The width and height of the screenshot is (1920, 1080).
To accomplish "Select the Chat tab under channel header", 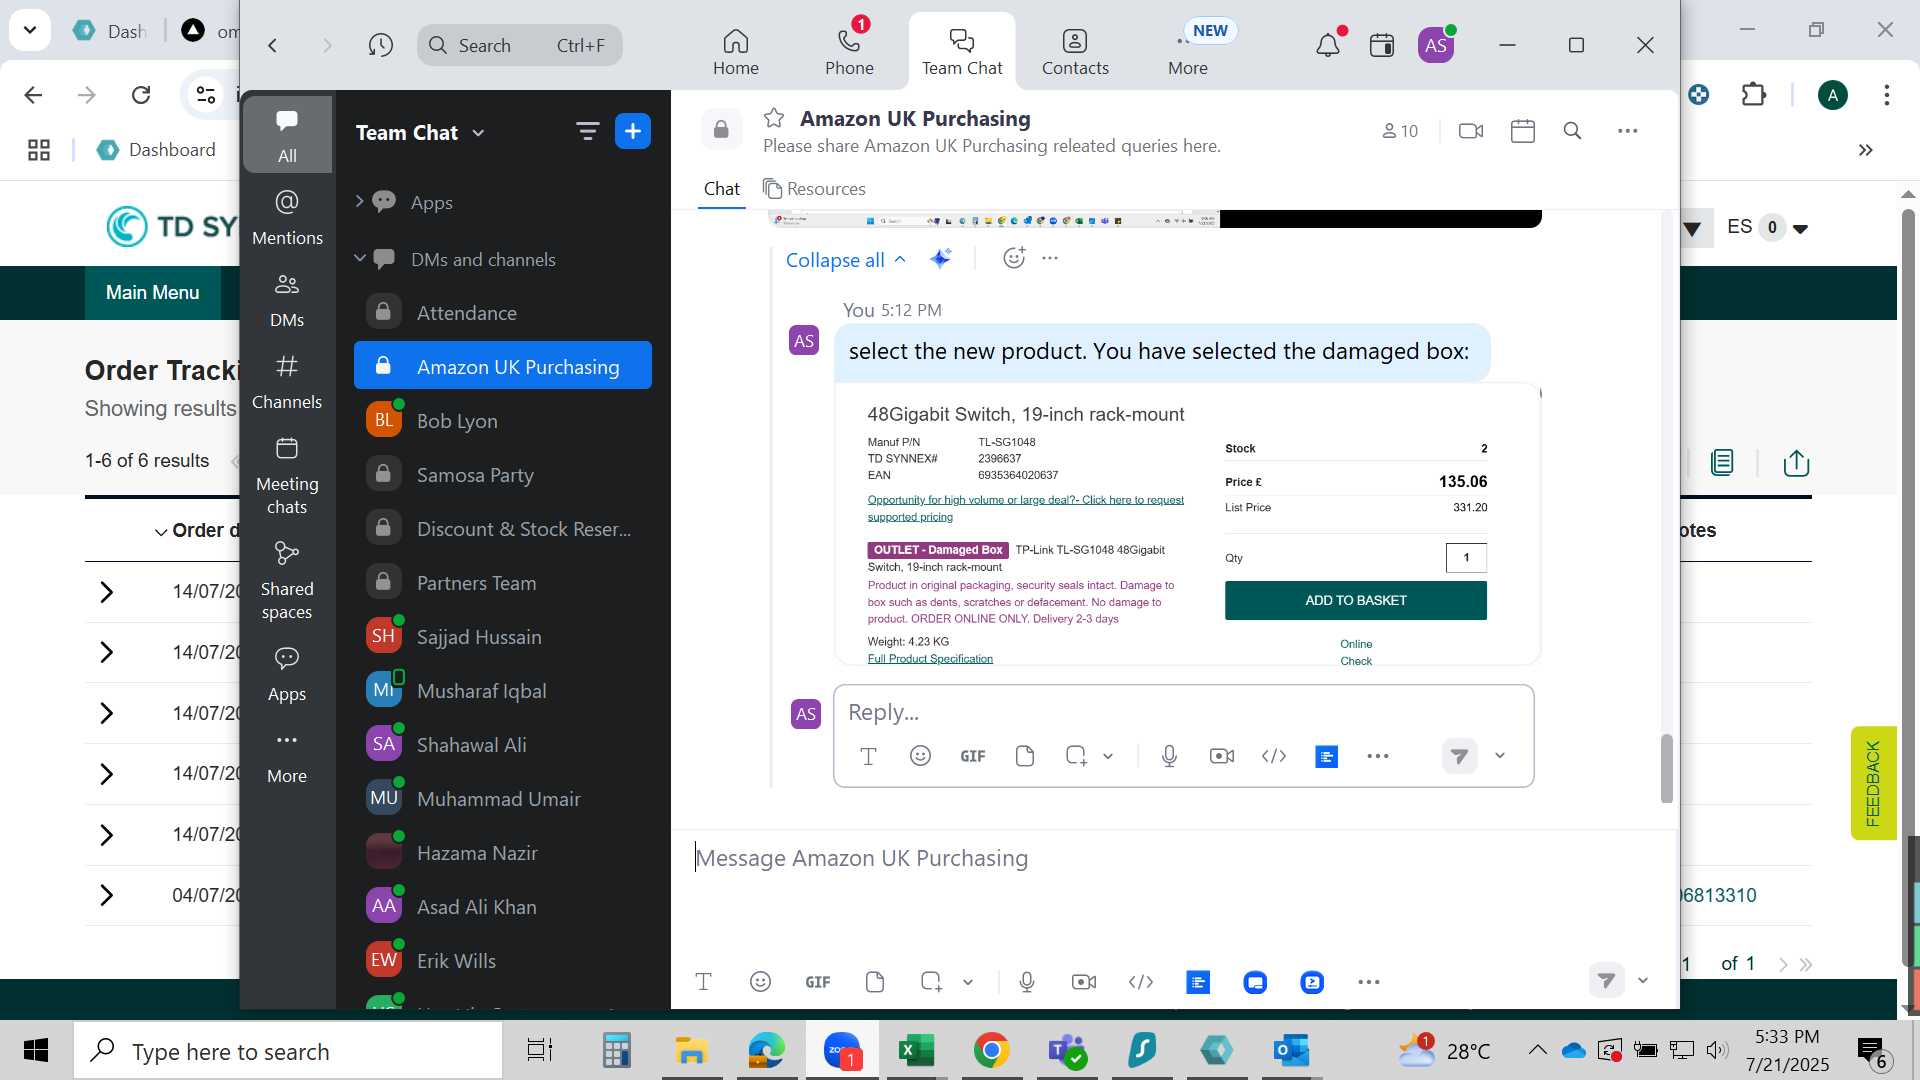I will click(721, 189).
